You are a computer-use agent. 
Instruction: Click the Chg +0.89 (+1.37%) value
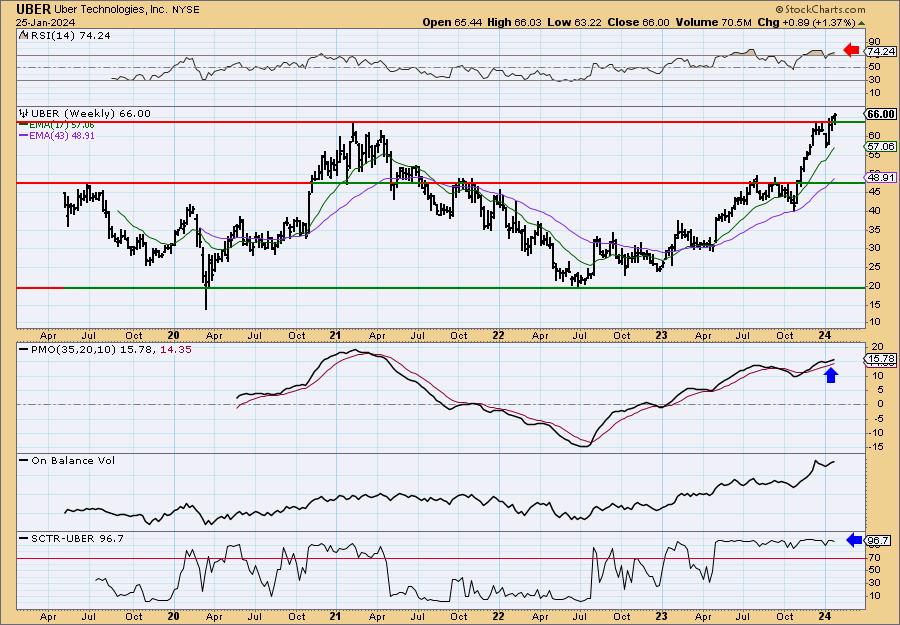(806, 22)
